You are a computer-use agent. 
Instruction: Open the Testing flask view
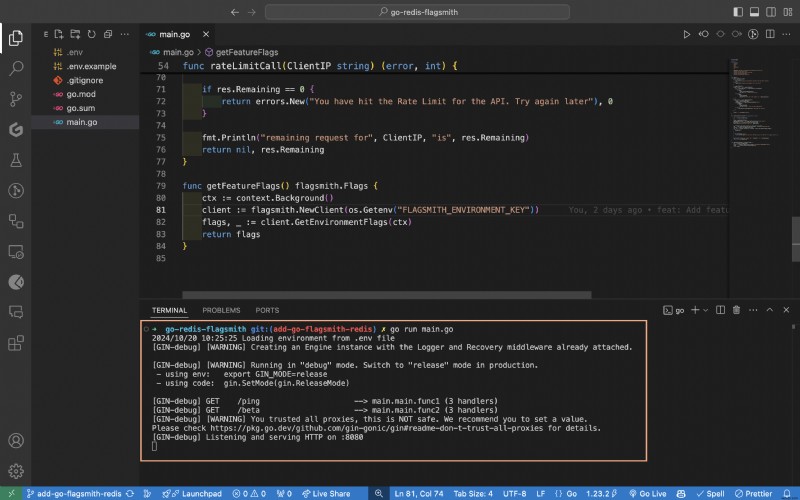16,160
